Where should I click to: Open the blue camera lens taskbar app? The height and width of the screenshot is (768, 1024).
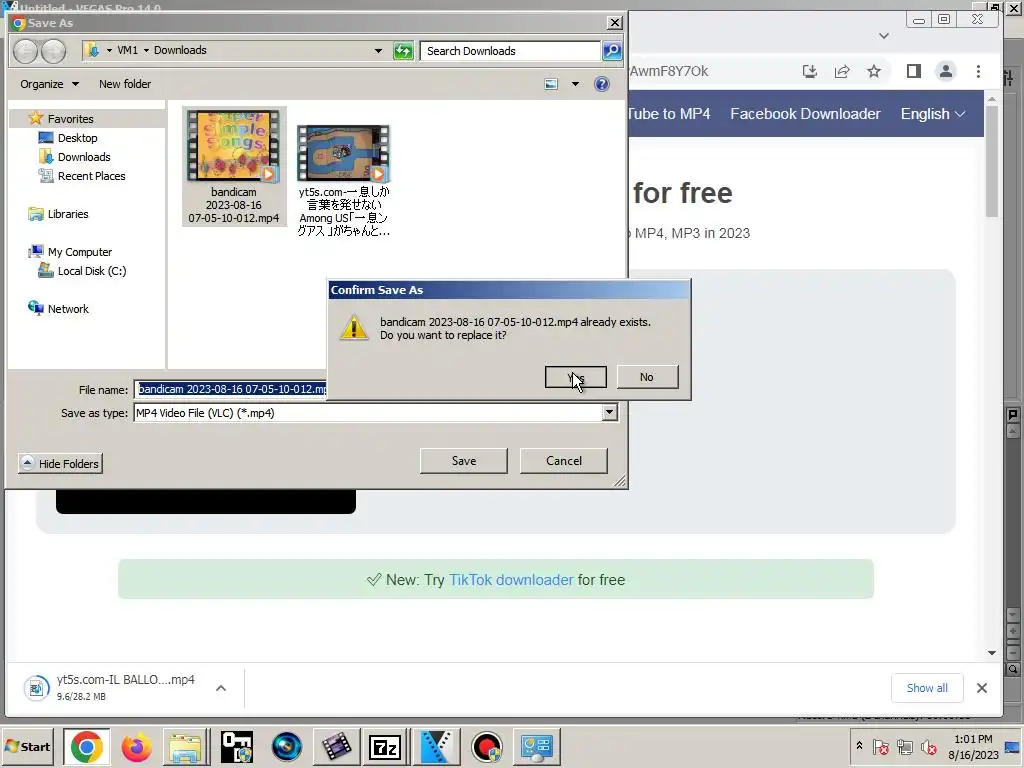286,747
